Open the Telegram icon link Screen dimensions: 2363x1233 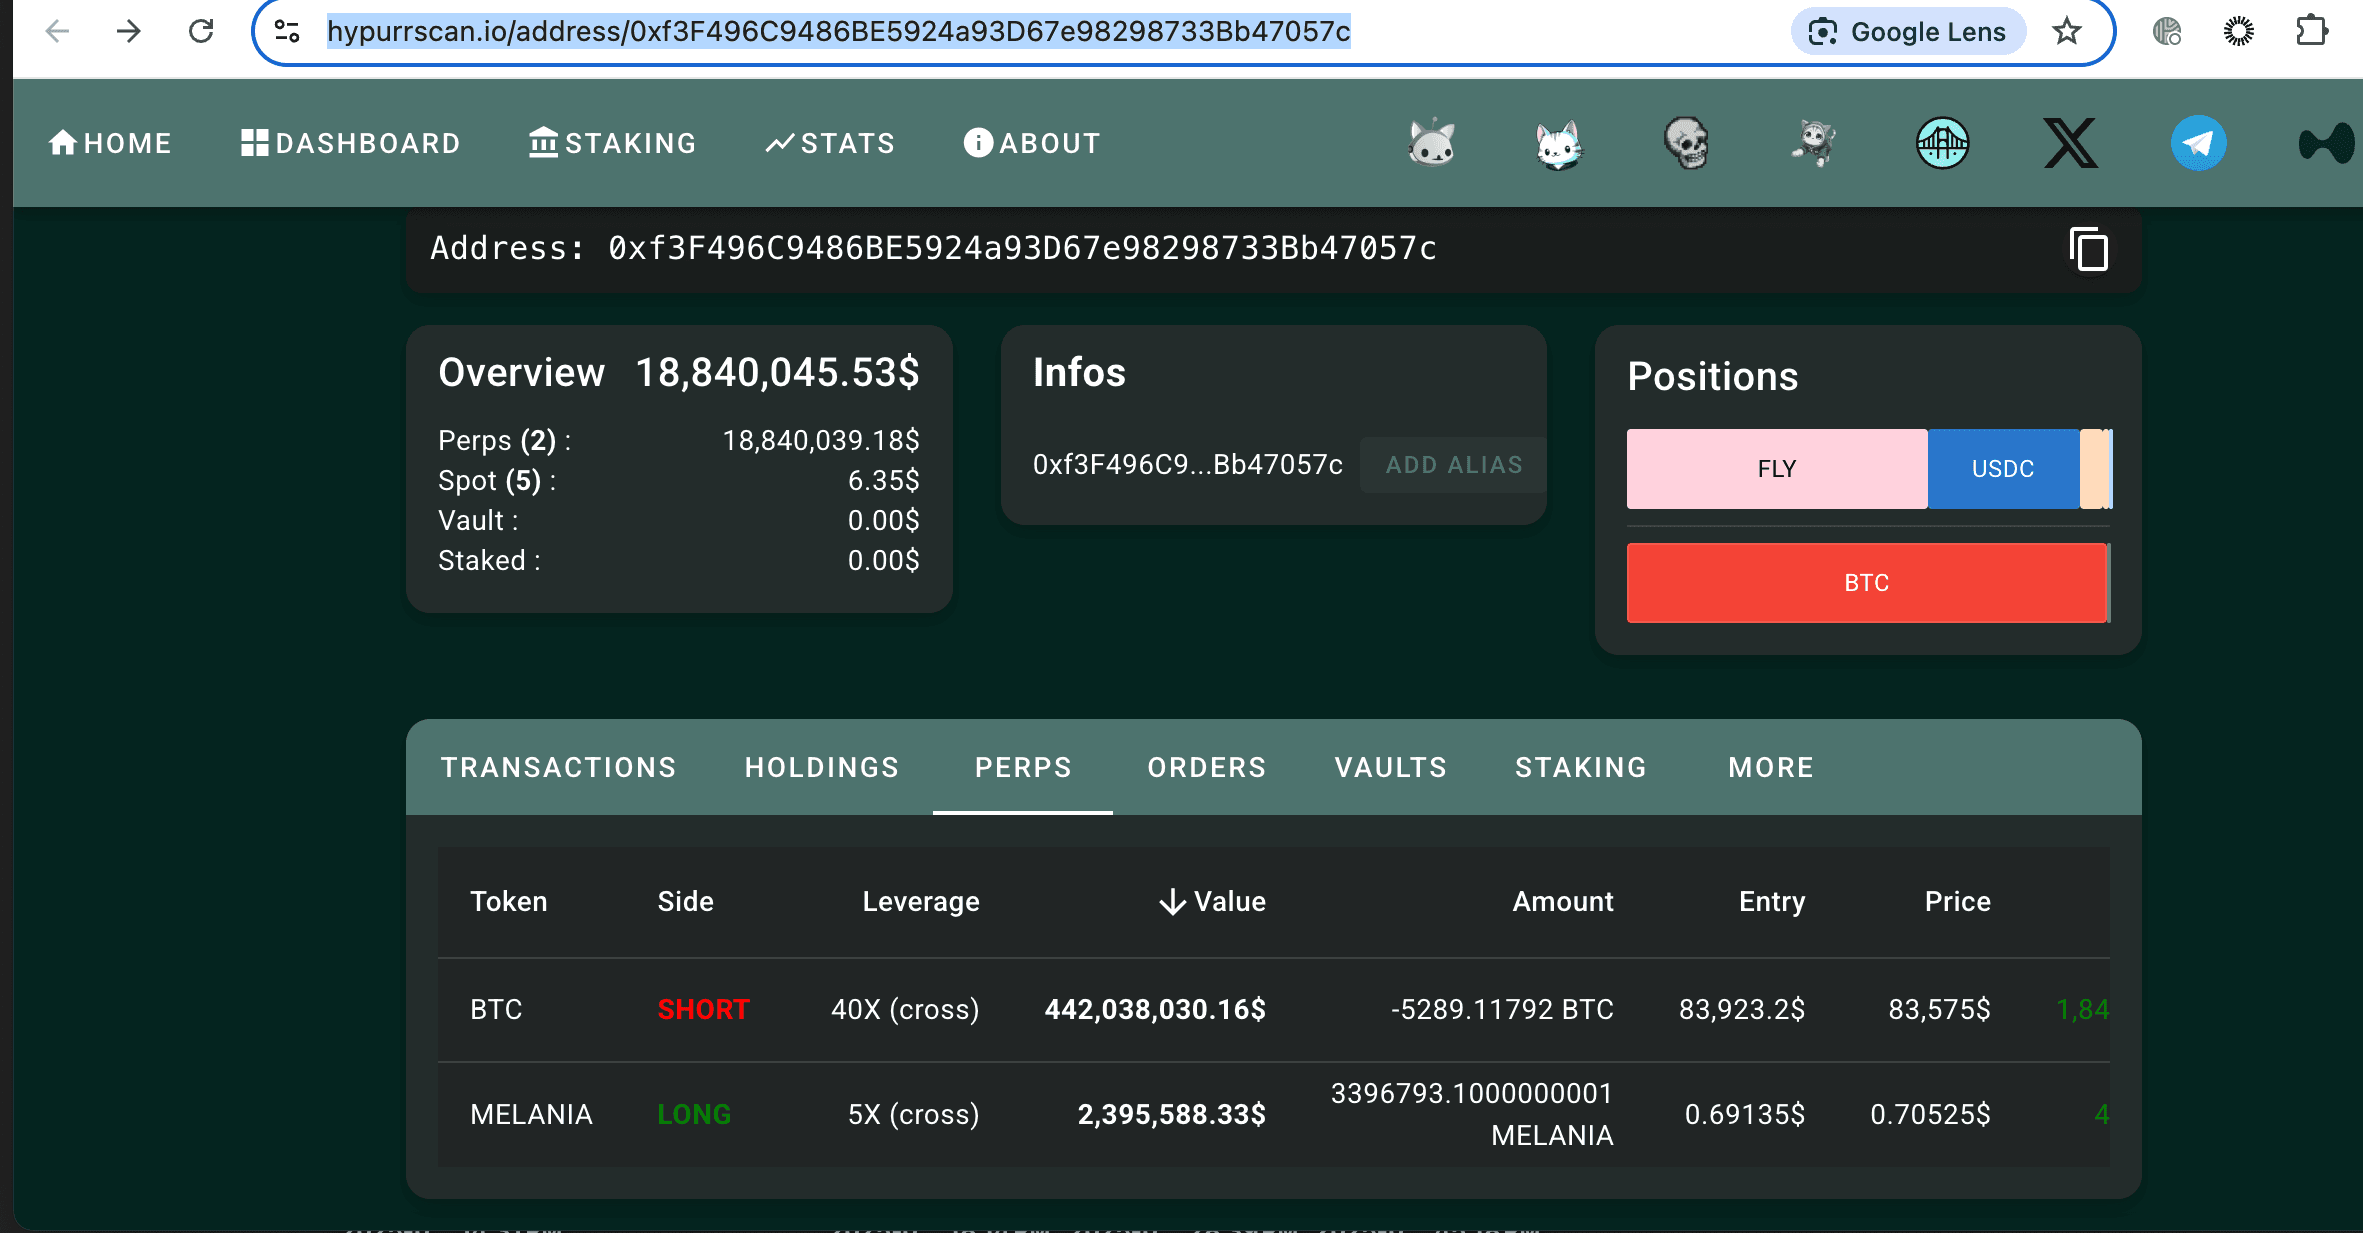(x=2197, y=143)
